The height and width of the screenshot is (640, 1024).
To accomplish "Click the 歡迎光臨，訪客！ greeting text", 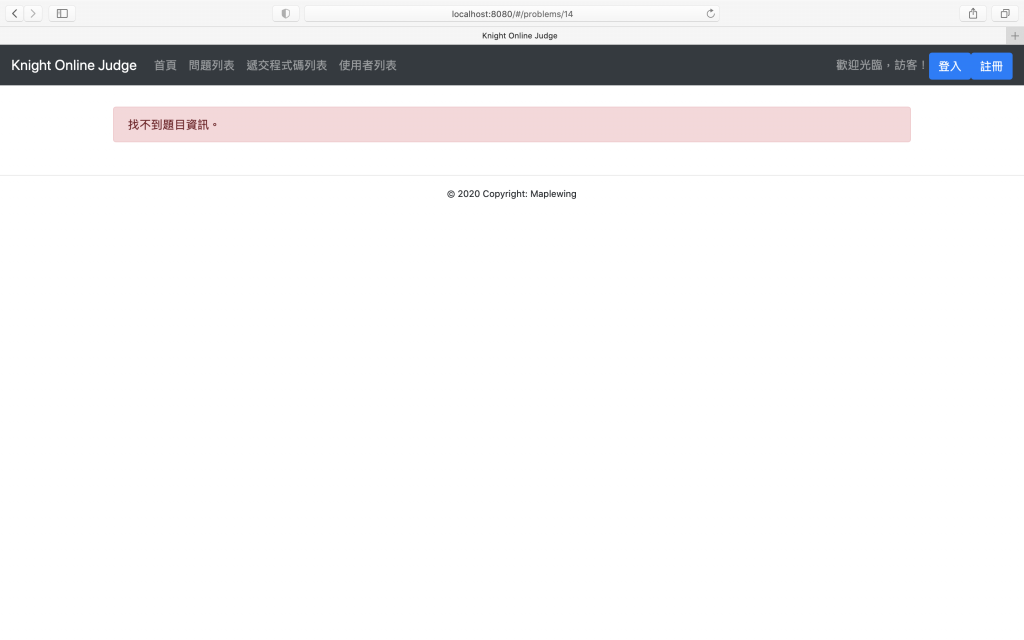I will [880, 65].
